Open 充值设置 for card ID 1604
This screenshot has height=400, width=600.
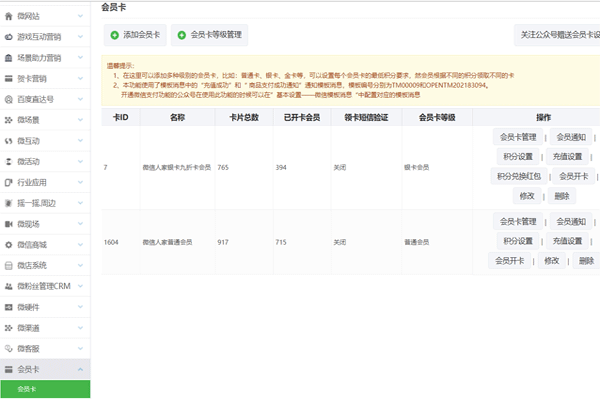click(x=567, y=241)
